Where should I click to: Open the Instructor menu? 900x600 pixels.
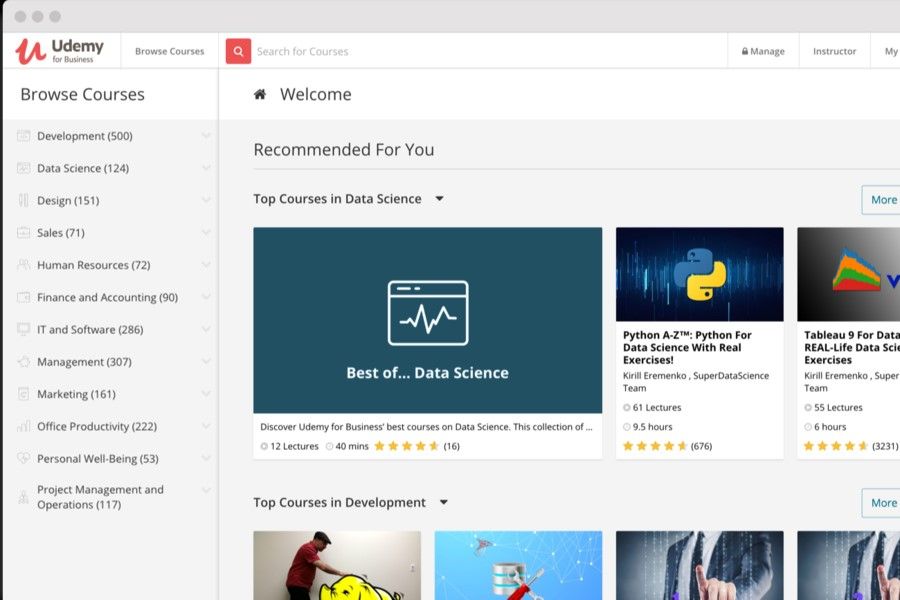click(834, 50)
